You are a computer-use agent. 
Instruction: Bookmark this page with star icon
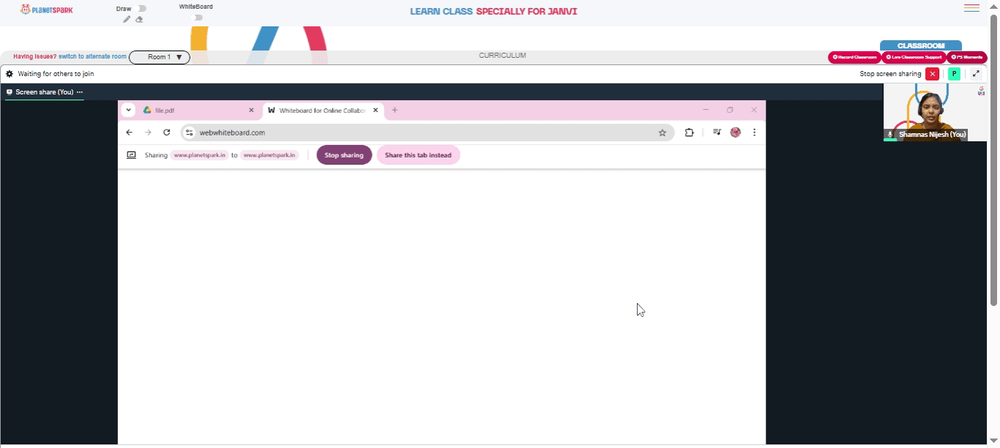pyautogui.click(x=662, y=133)
